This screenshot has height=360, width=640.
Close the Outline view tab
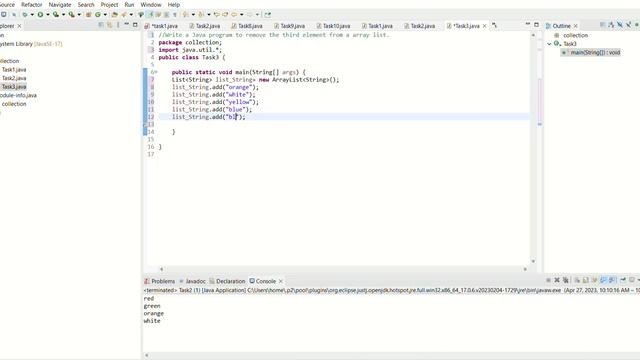point(576,26)
